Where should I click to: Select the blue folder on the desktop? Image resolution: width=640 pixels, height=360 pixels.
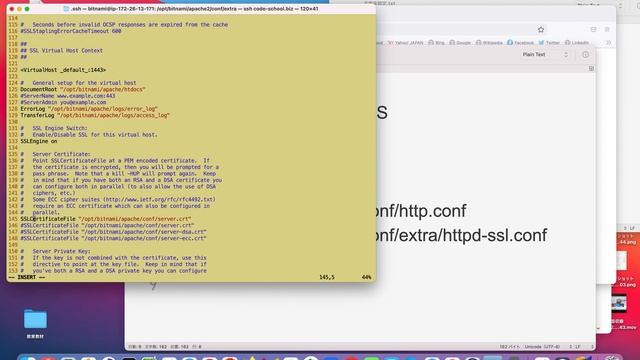(35, 319)
